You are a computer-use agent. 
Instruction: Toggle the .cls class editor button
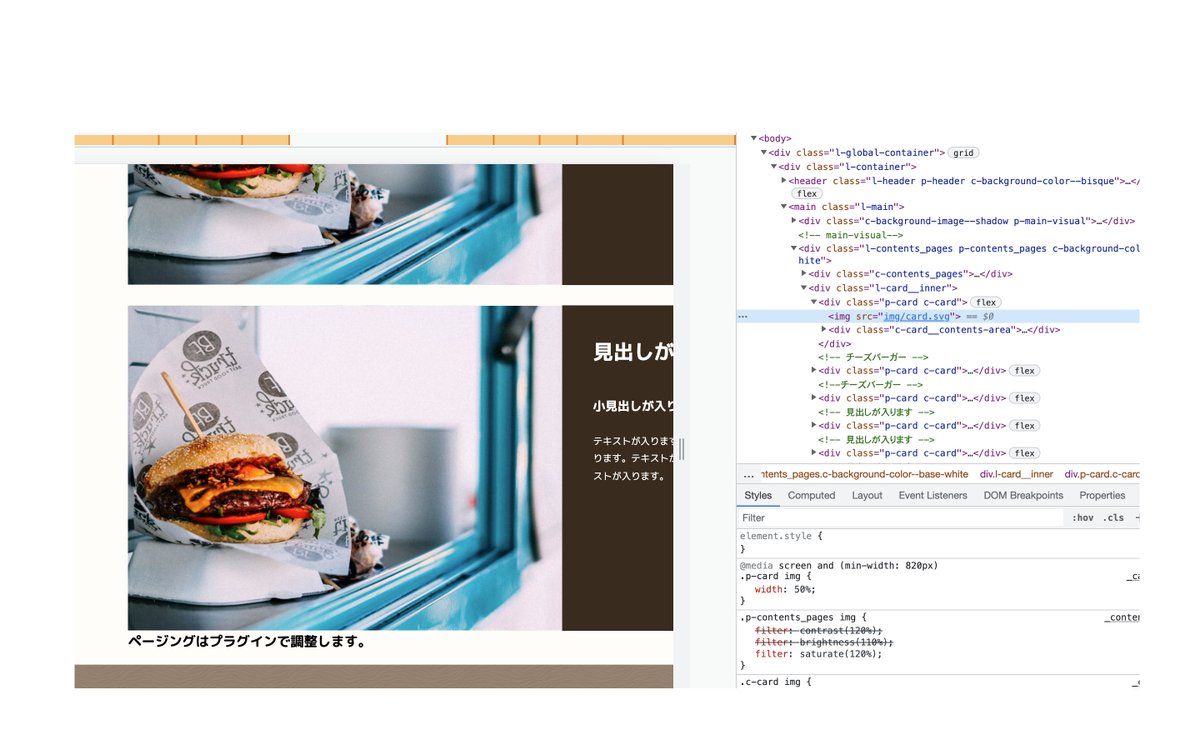pos(1114,518)
